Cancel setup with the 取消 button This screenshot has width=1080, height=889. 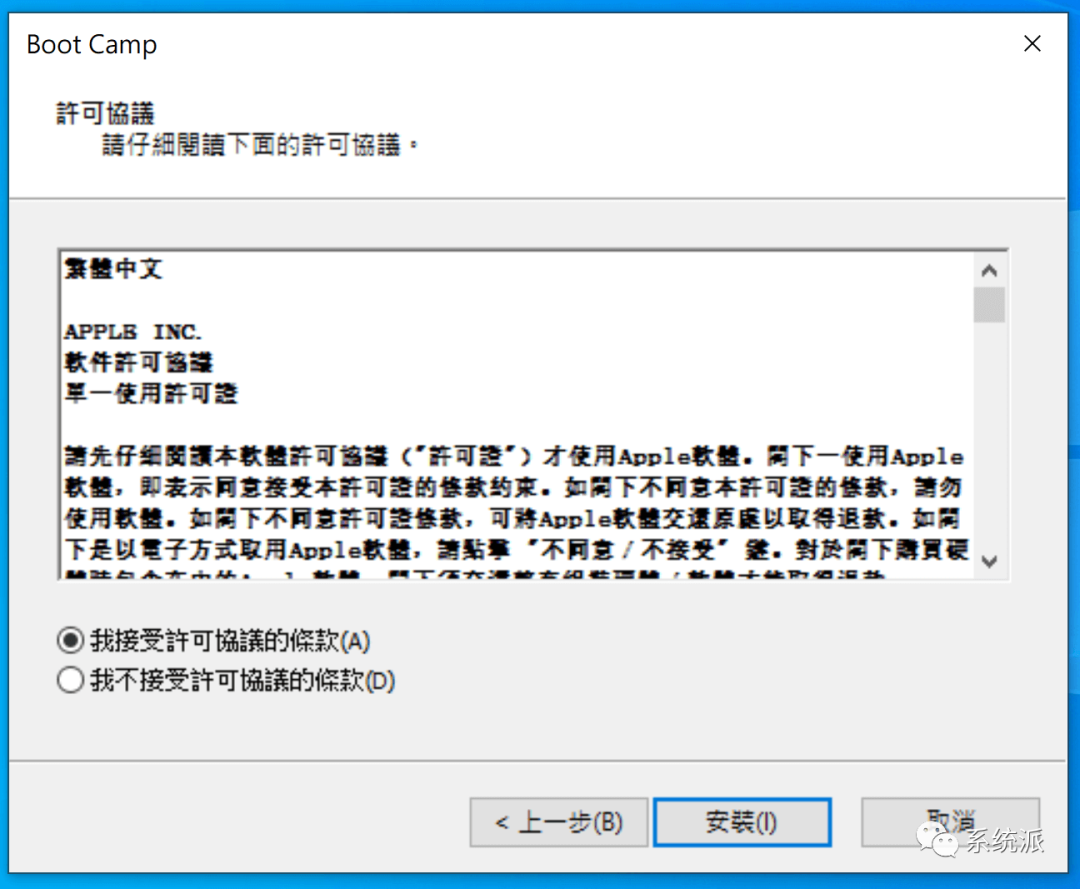coord(950,822)
